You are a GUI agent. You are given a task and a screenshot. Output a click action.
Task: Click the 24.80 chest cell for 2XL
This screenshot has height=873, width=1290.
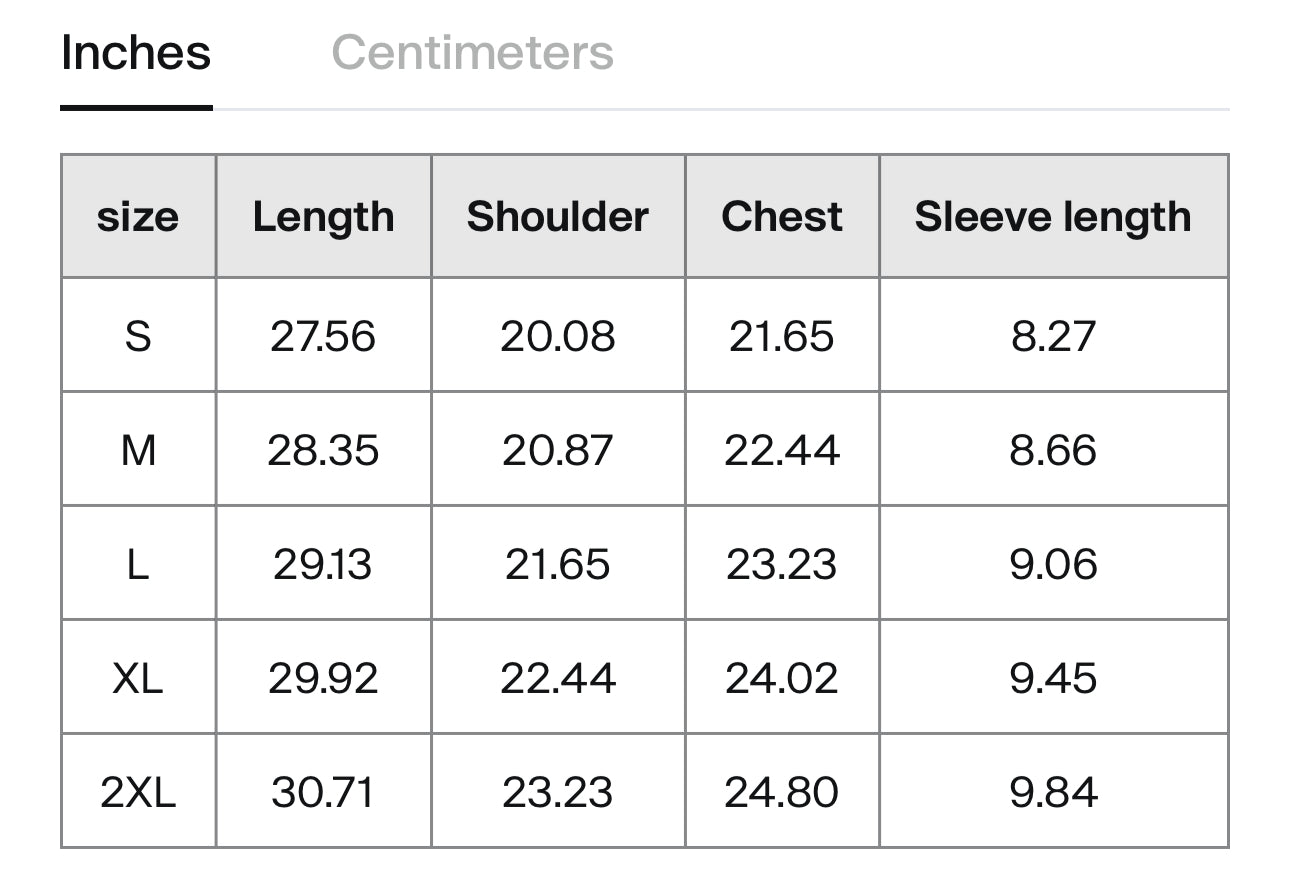coord(782,792)
